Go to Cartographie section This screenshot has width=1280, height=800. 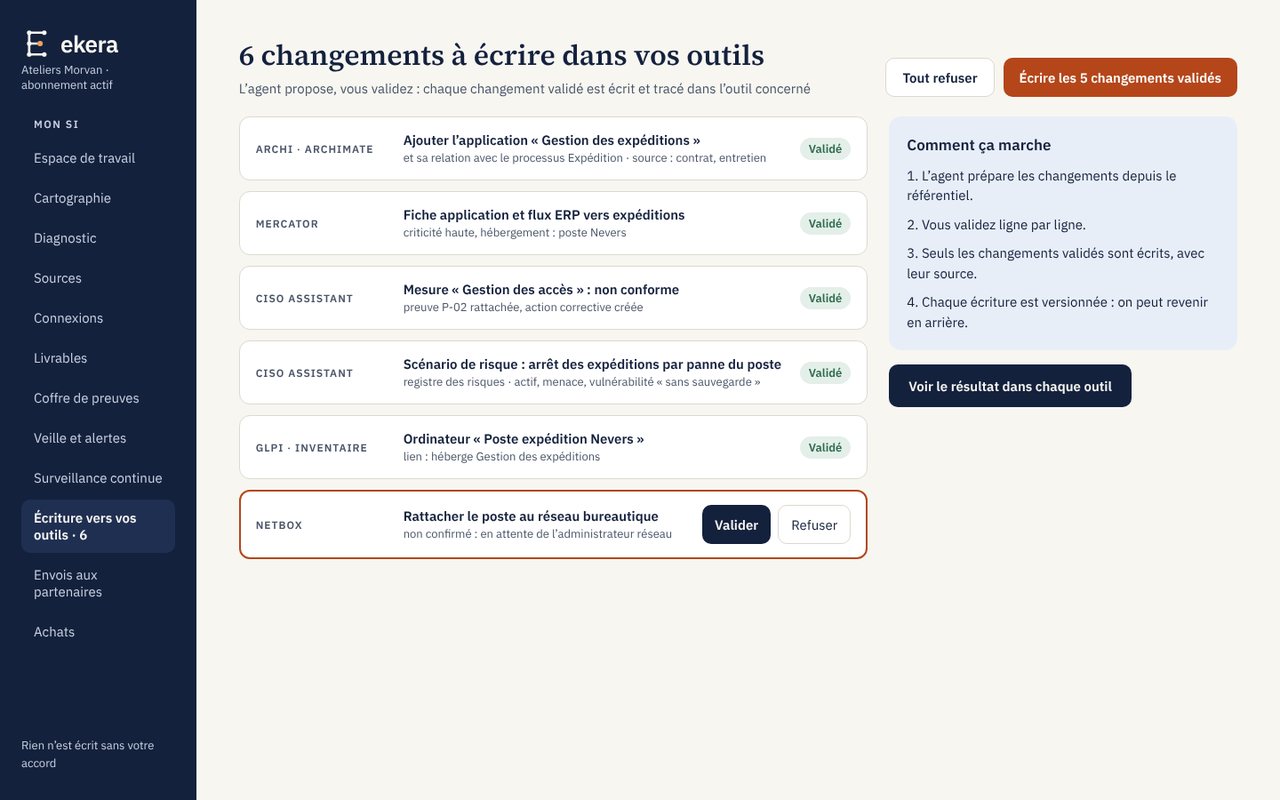coord(98,198)
